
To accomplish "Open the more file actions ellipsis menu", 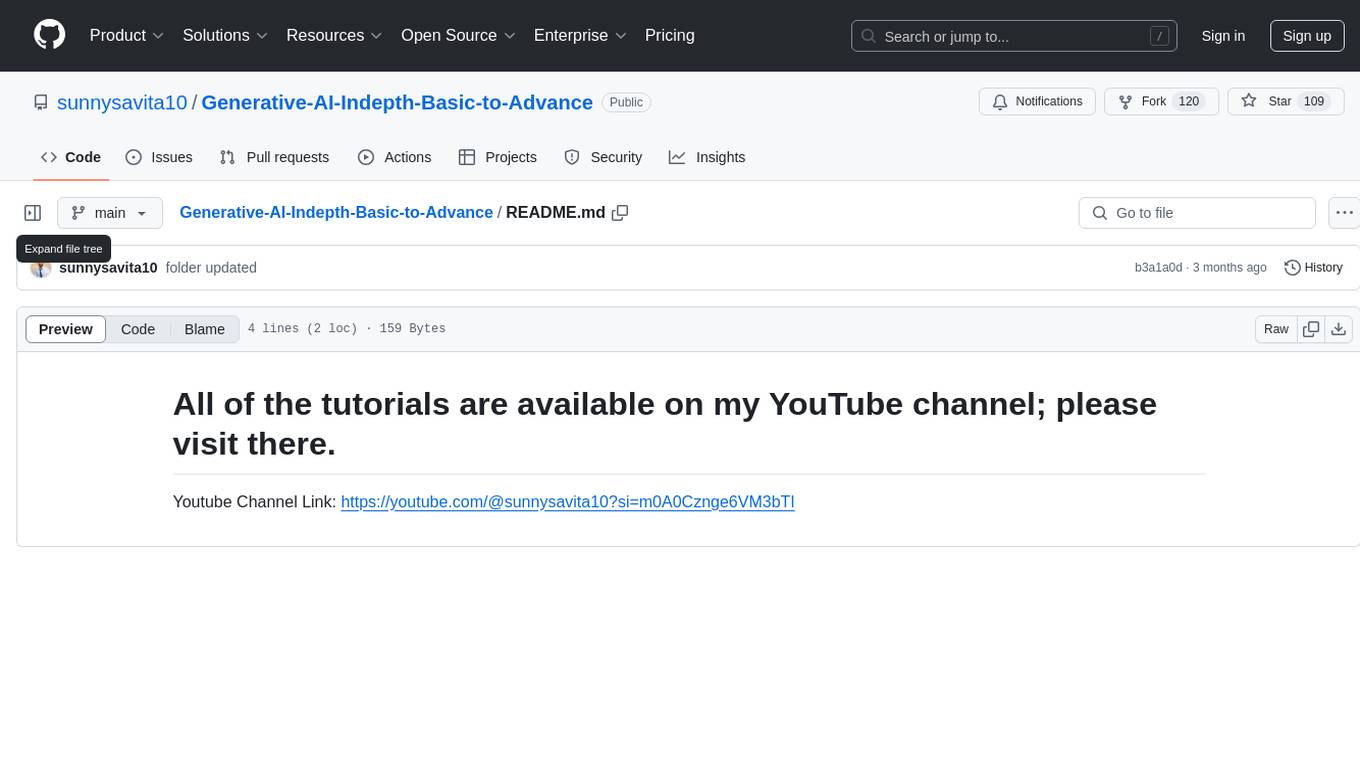I will tap(1345, 213).
